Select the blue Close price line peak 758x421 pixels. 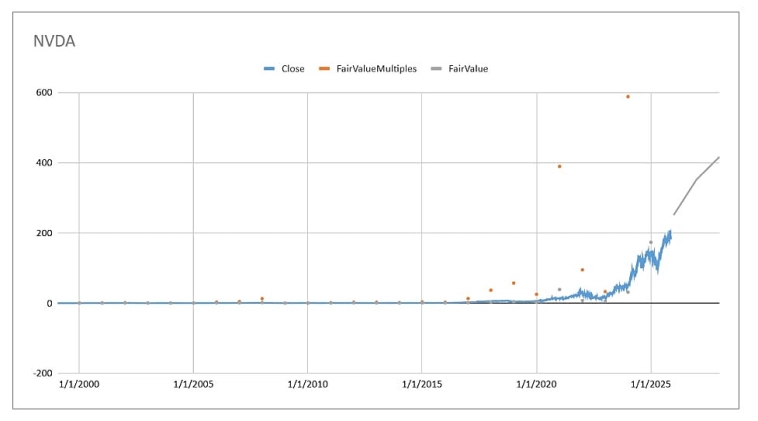tap(670, 232)
